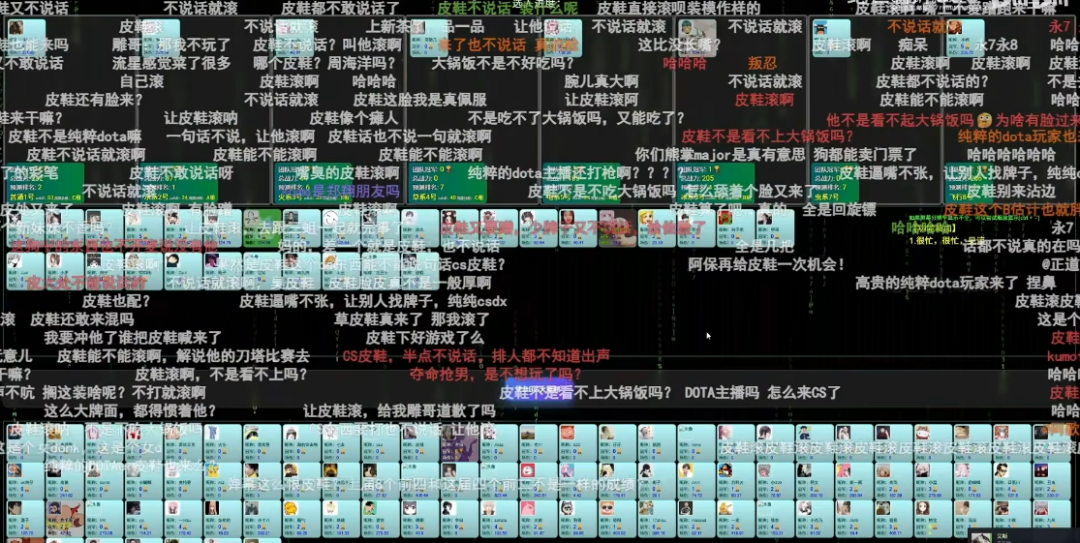Select the green 水系2号 team panel
The image size is (1080, 543).
[180, 183]
